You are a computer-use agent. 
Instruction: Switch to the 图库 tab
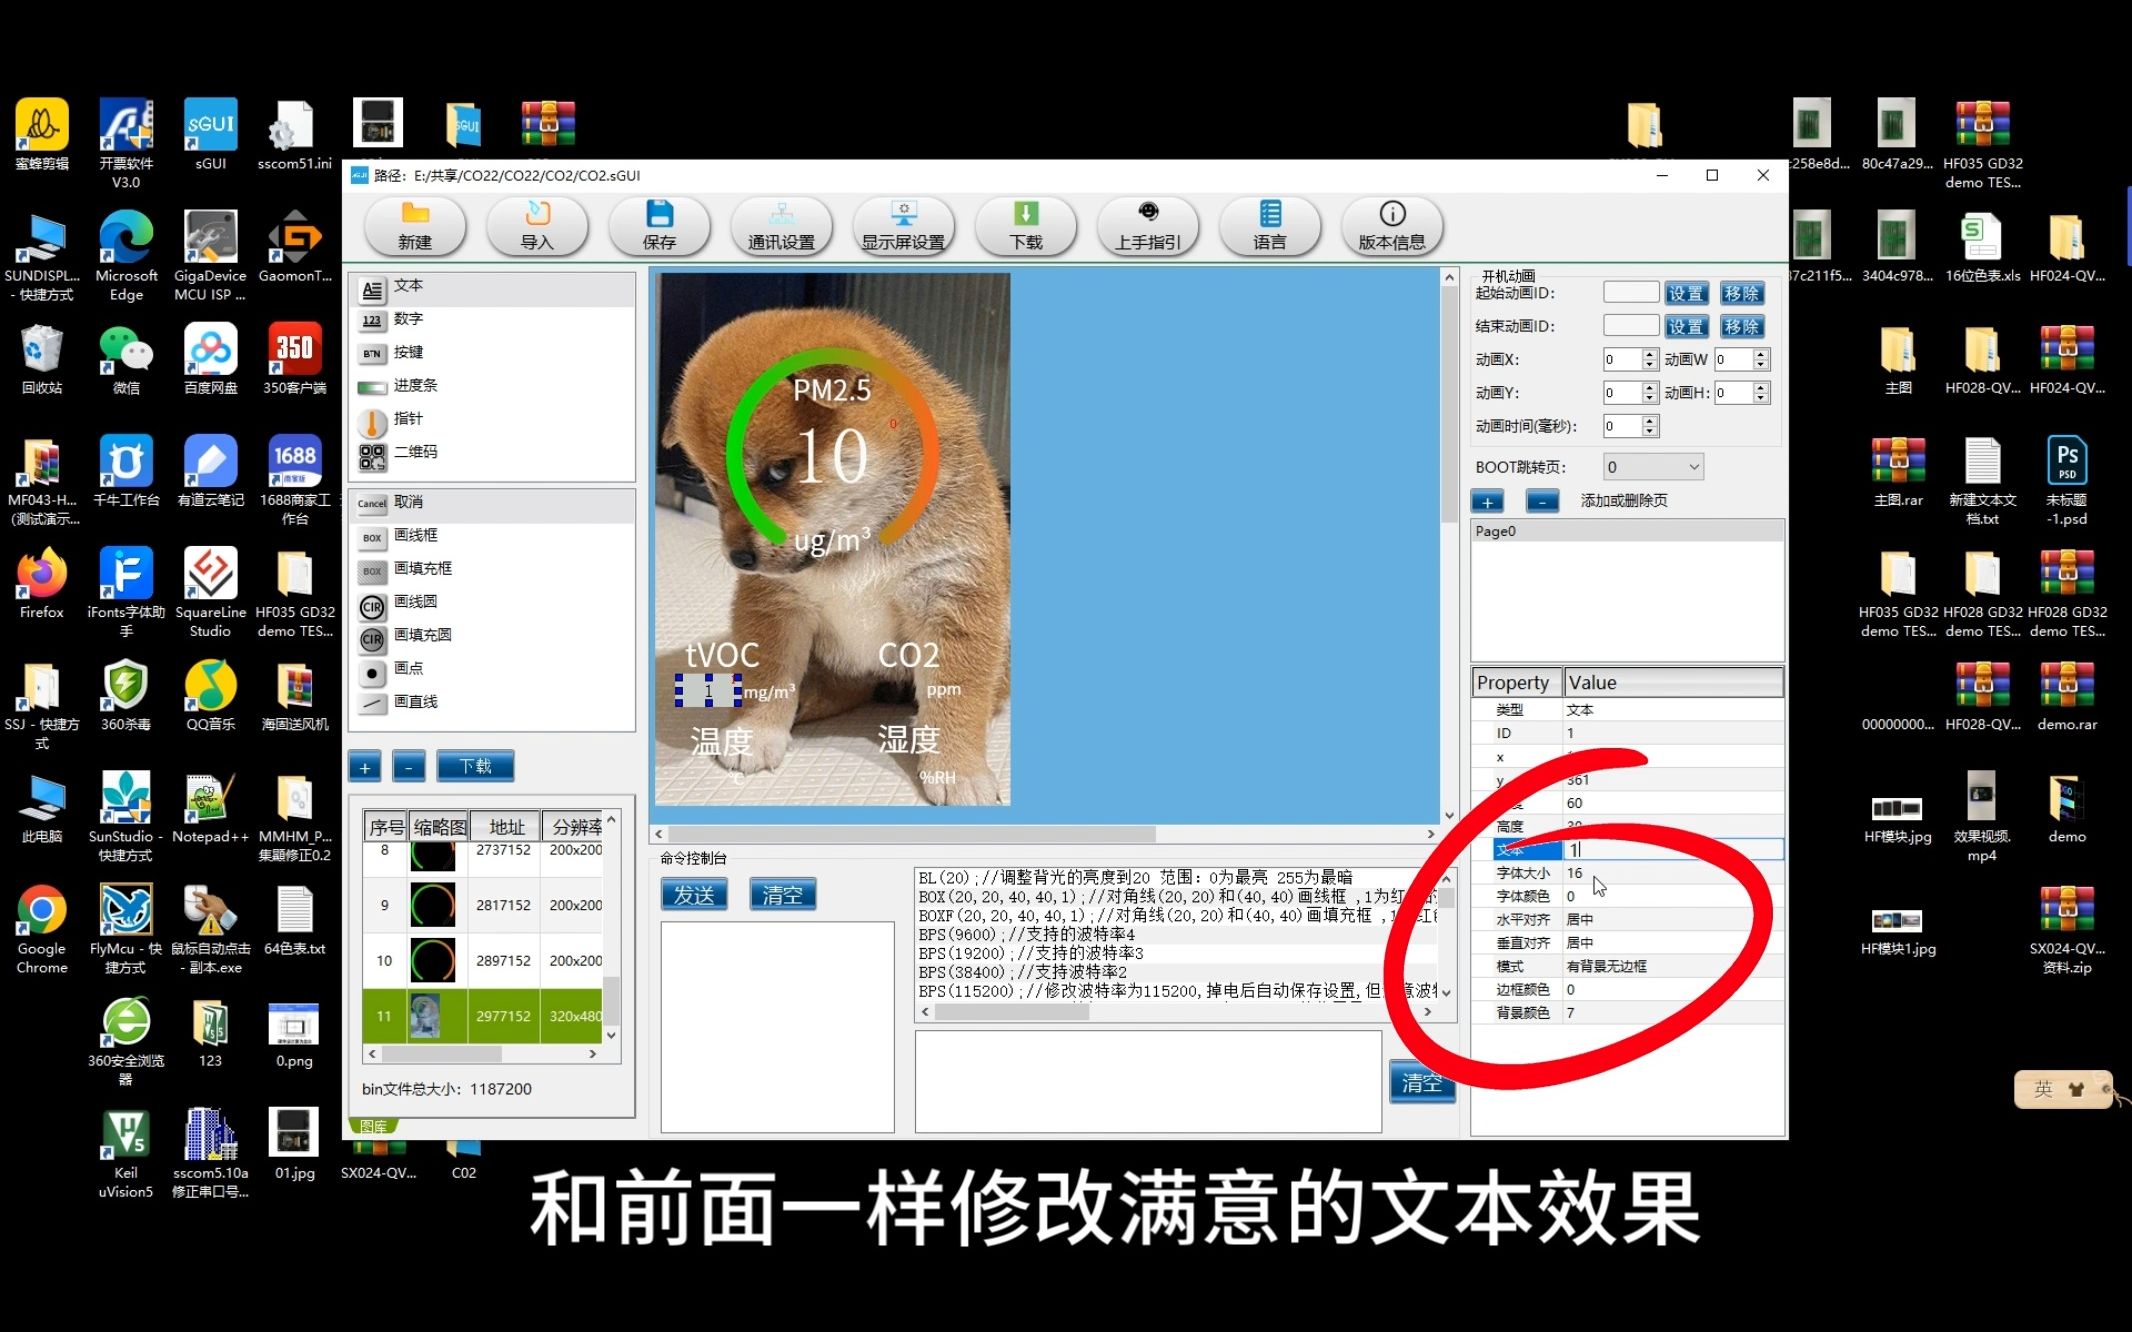coord(374,1126)
